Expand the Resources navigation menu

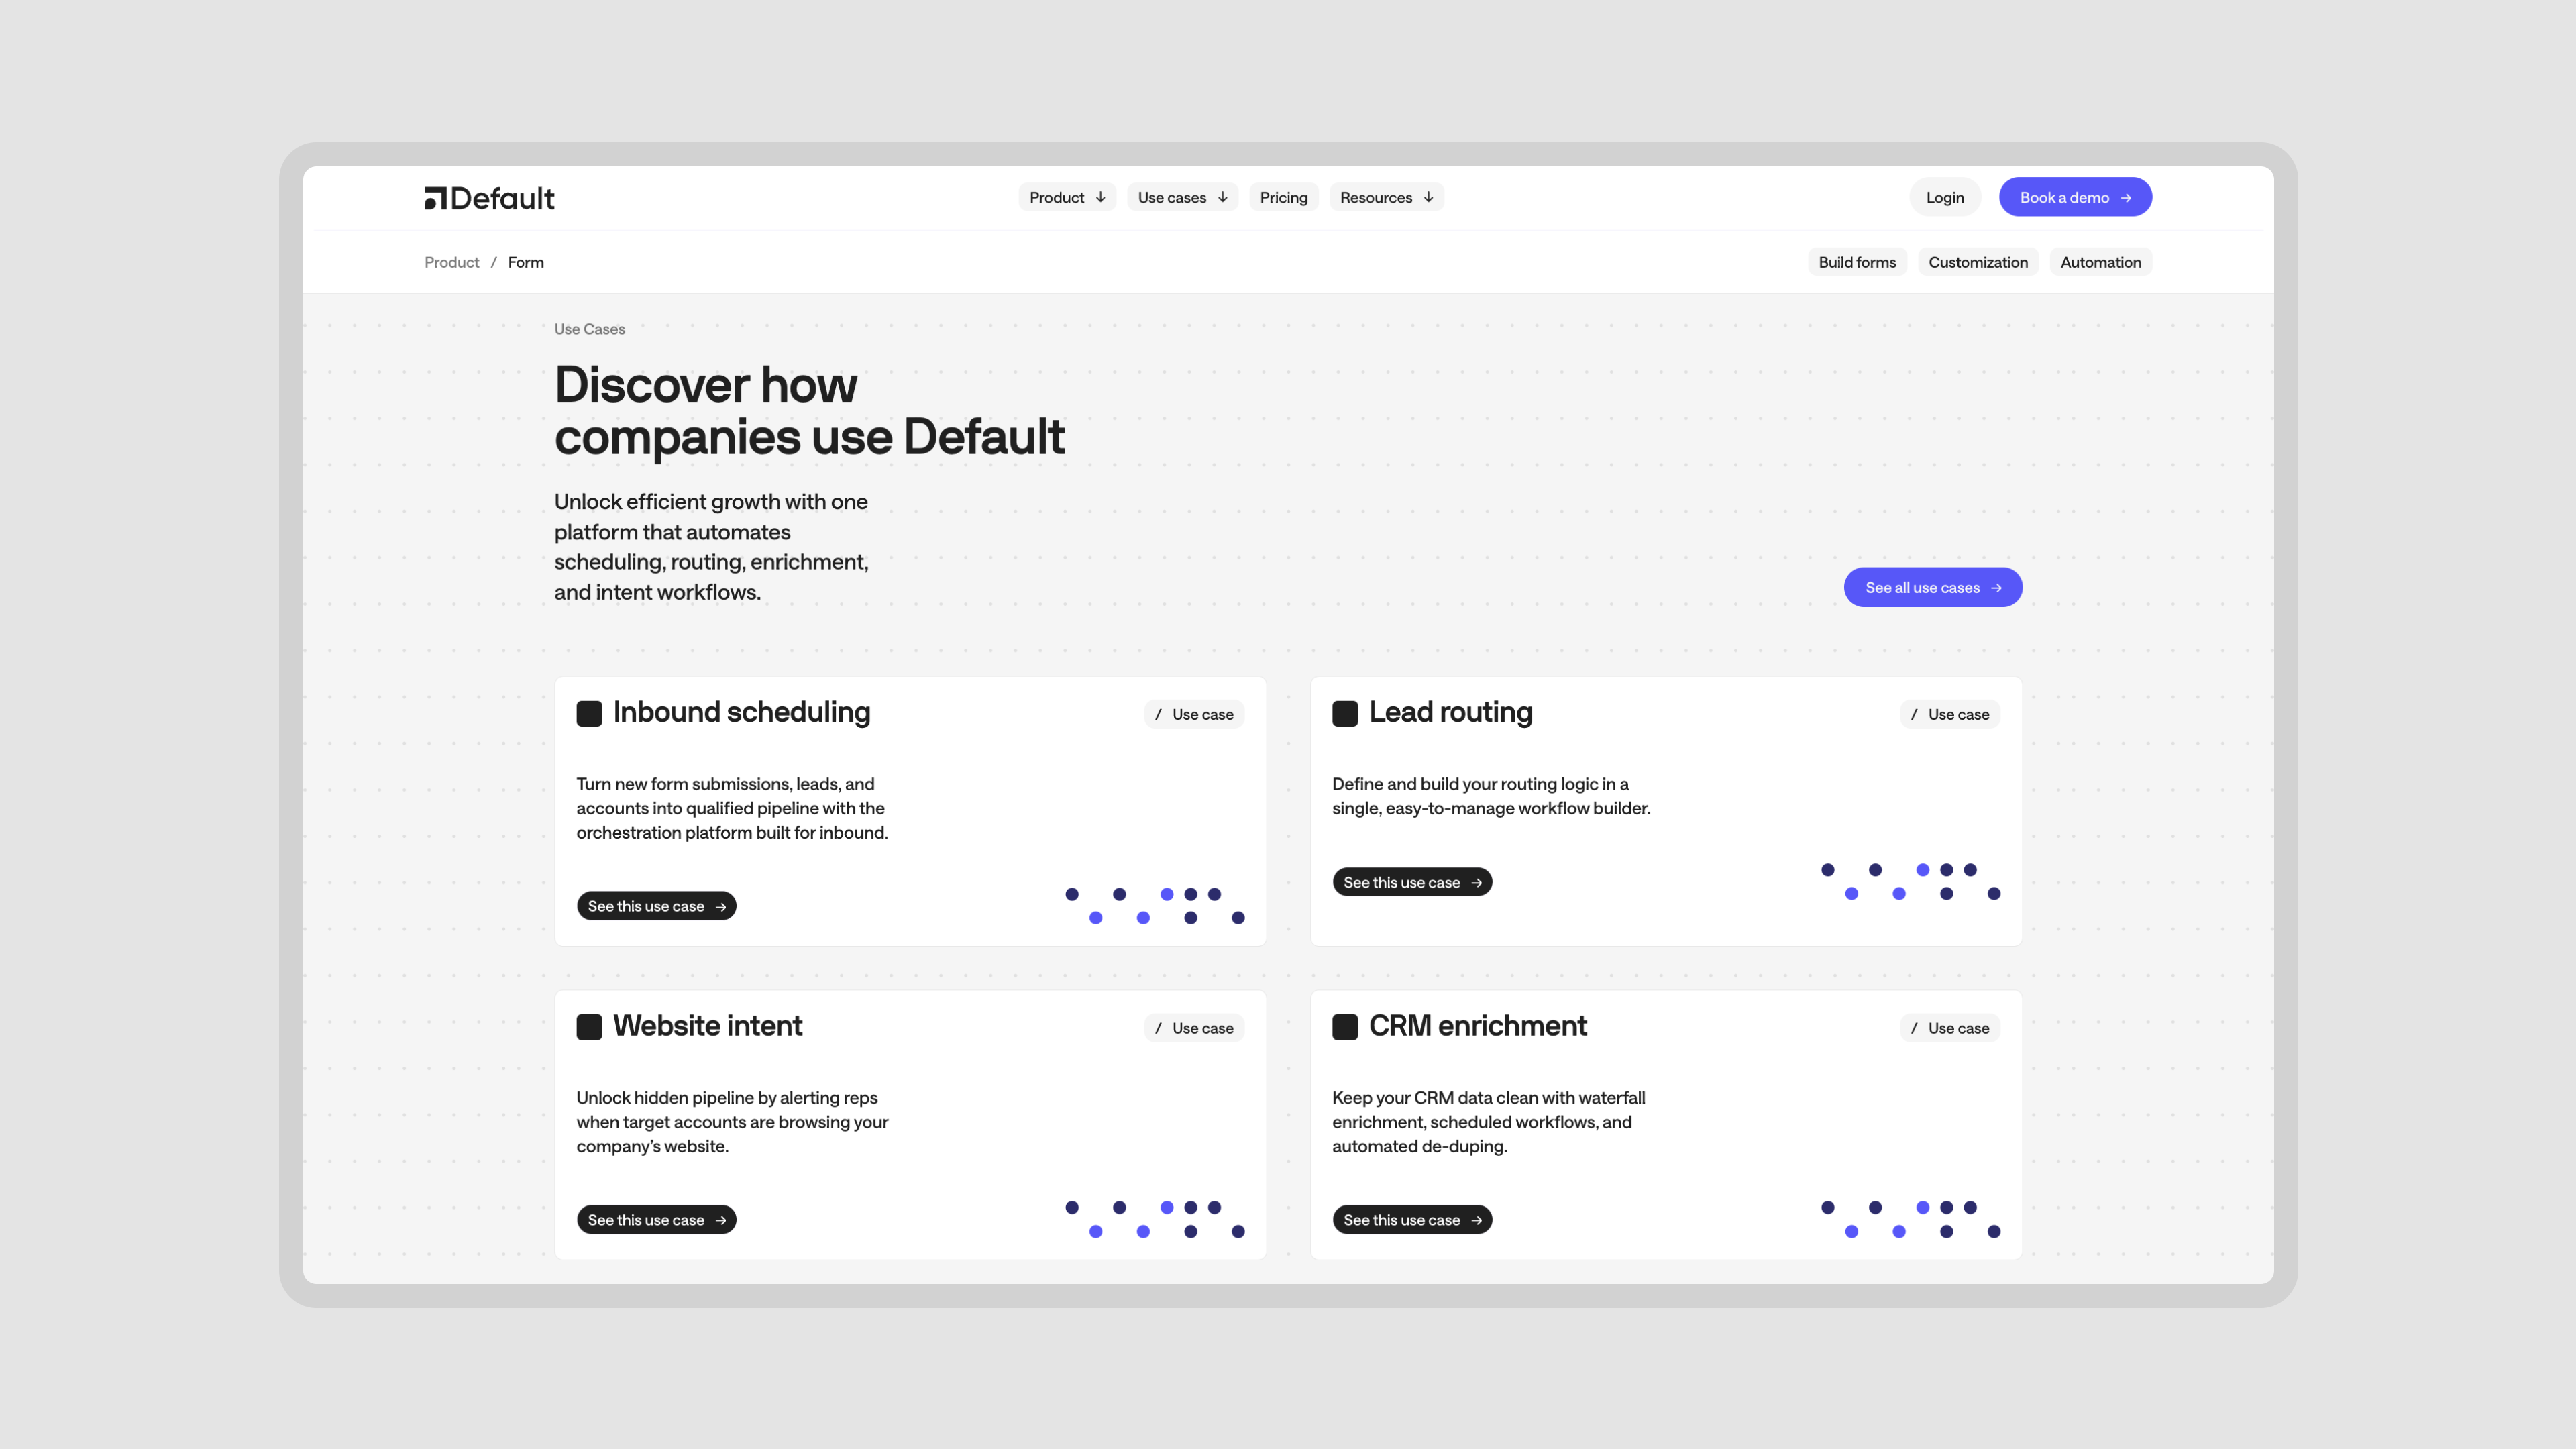(1386, 197)
